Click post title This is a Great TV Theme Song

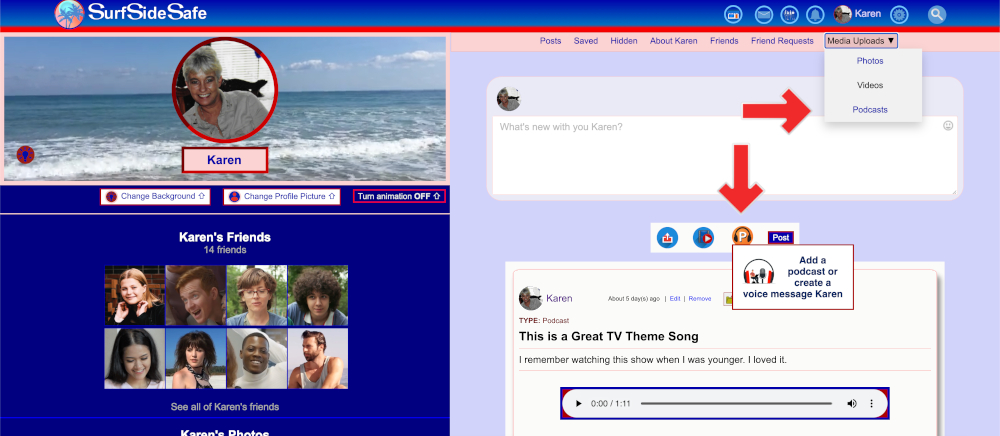click(x=608, y=336)
